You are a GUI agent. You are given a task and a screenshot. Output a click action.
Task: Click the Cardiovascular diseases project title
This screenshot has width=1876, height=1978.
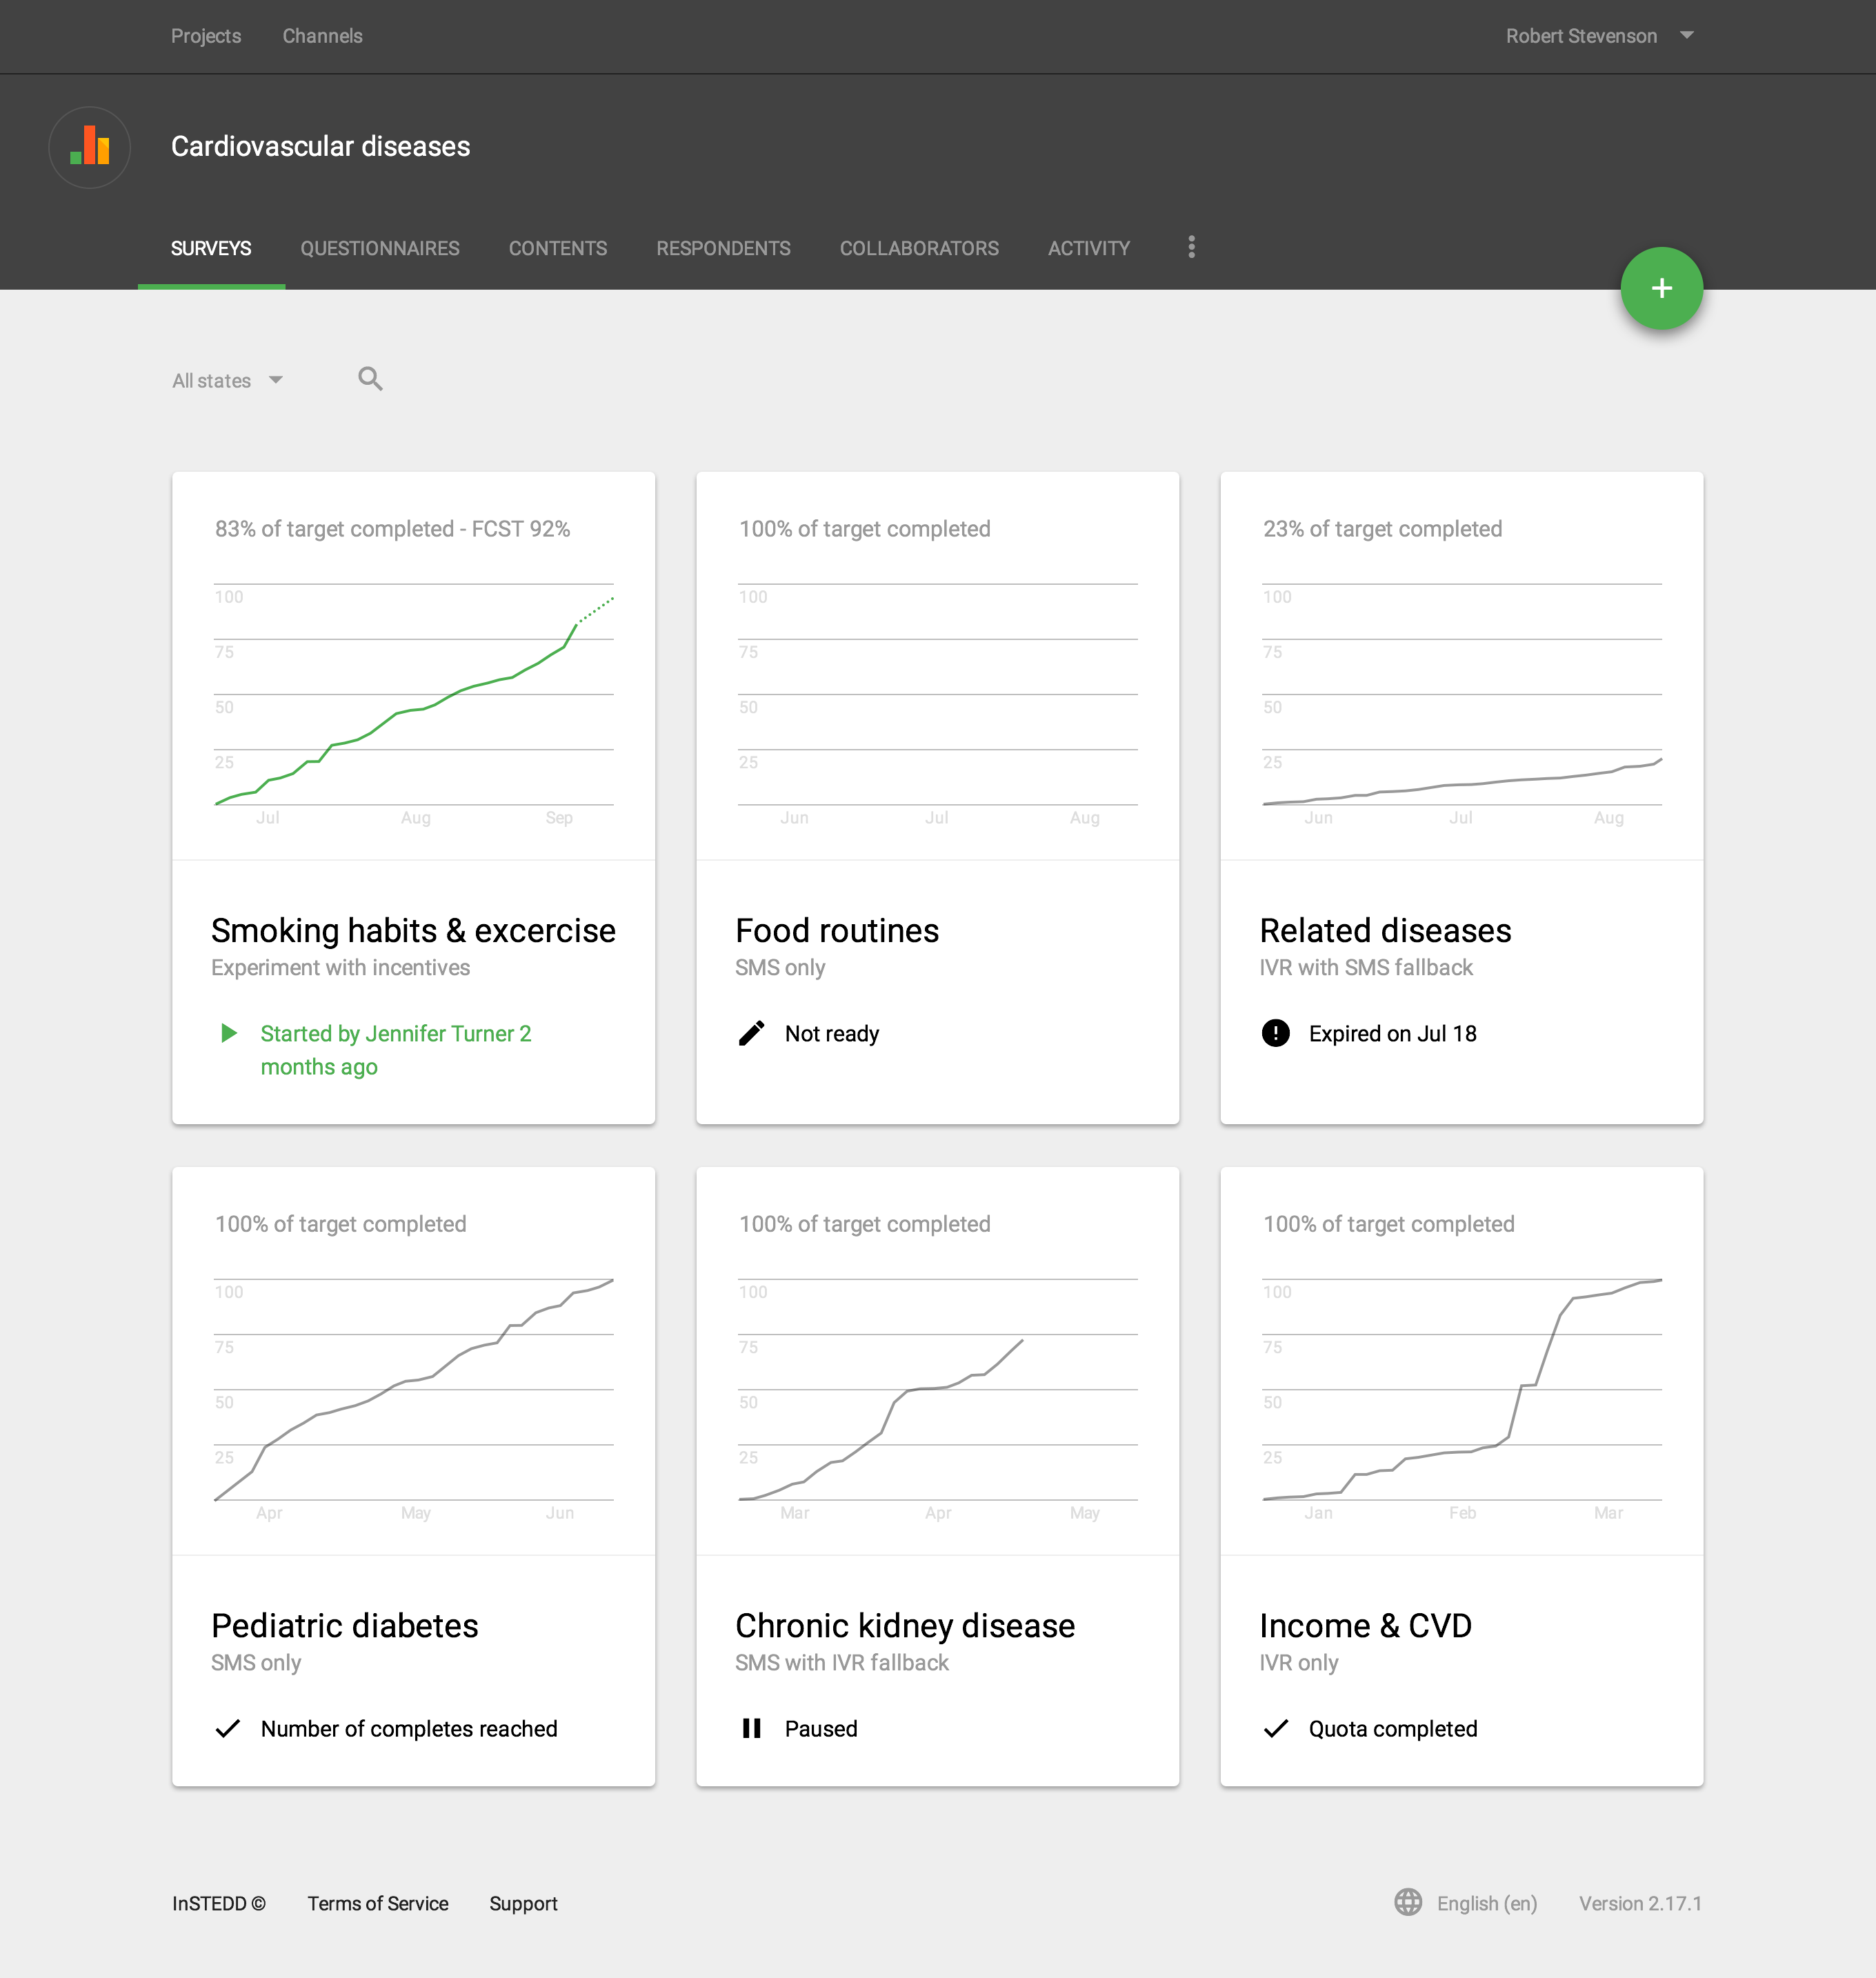click(320, 146)
